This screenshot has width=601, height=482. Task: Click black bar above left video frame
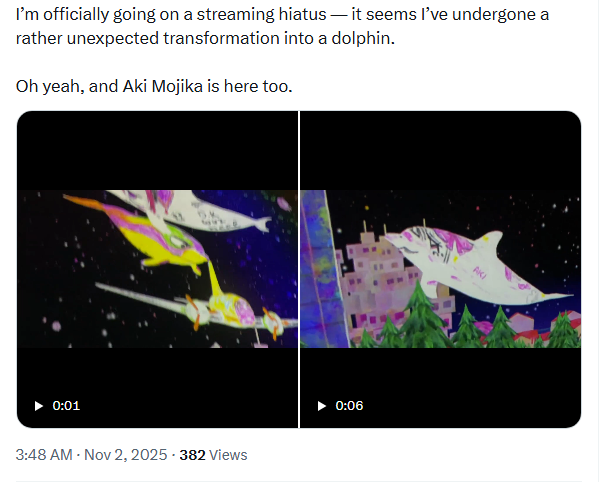tap(157, 150)
